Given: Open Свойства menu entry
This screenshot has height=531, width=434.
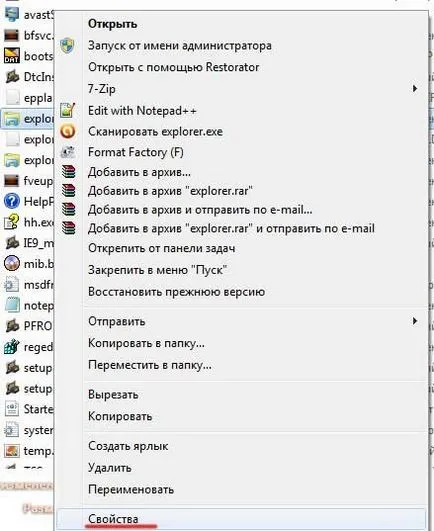Looking at the screenshot, I should [113, 518].
